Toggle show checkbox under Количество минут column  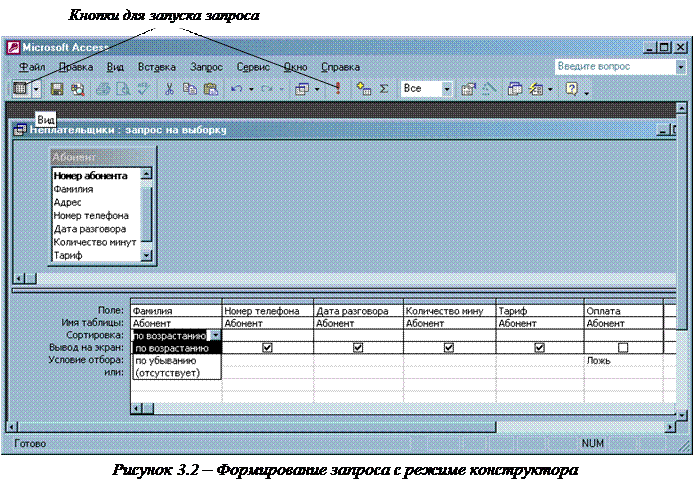point(449,348)
